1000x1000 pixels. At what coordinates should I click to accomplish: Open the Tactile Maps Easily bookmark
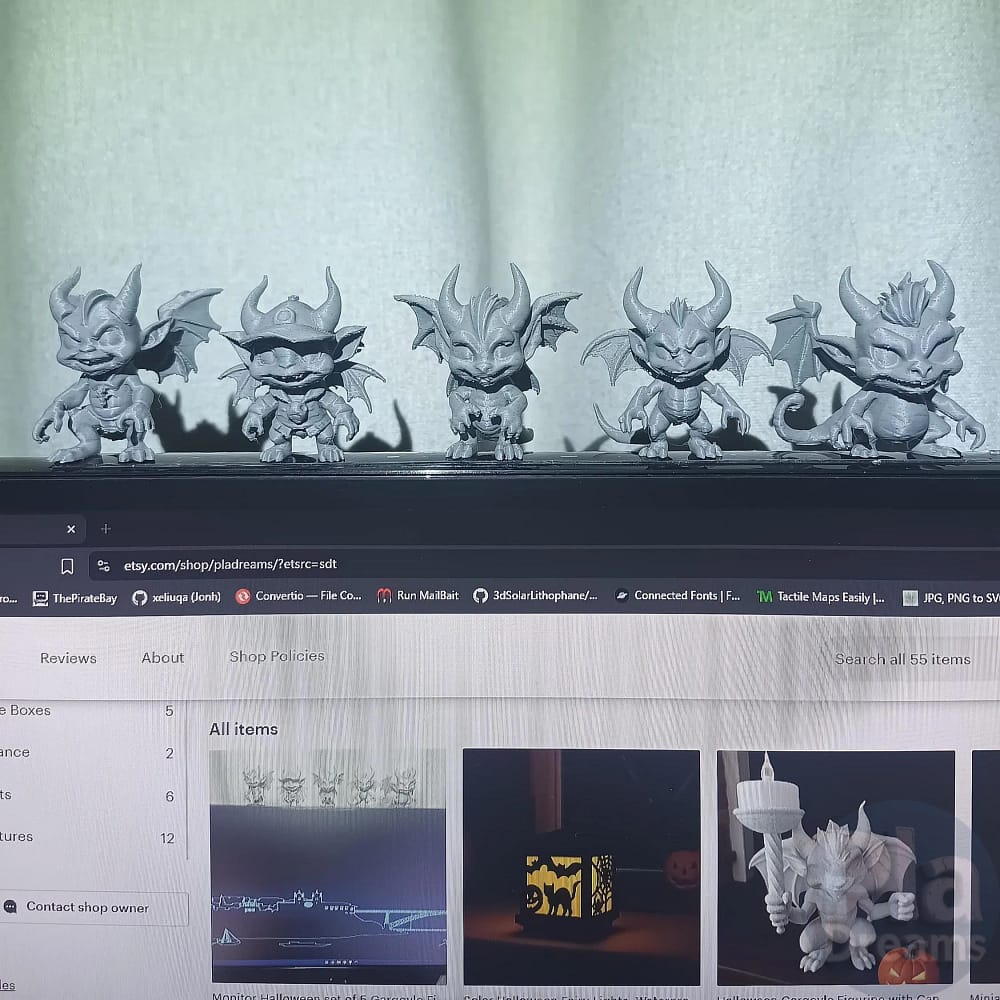click(821, 597)
